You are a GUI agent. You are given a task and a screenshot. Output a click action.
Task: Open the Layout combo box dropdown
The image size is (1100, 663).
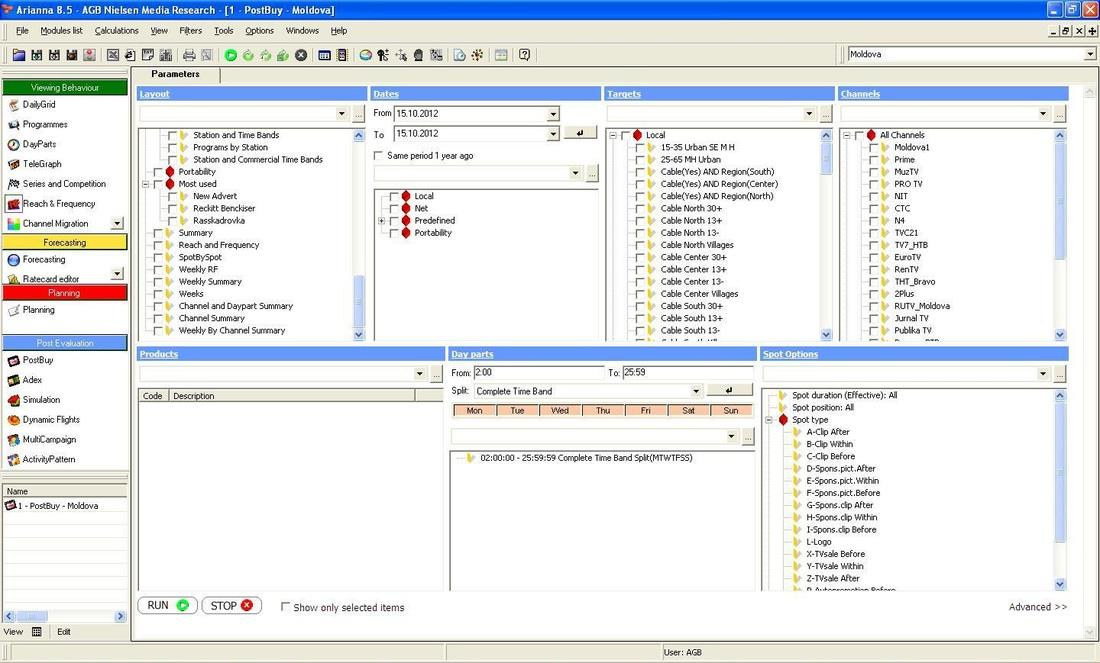(342, 114)
